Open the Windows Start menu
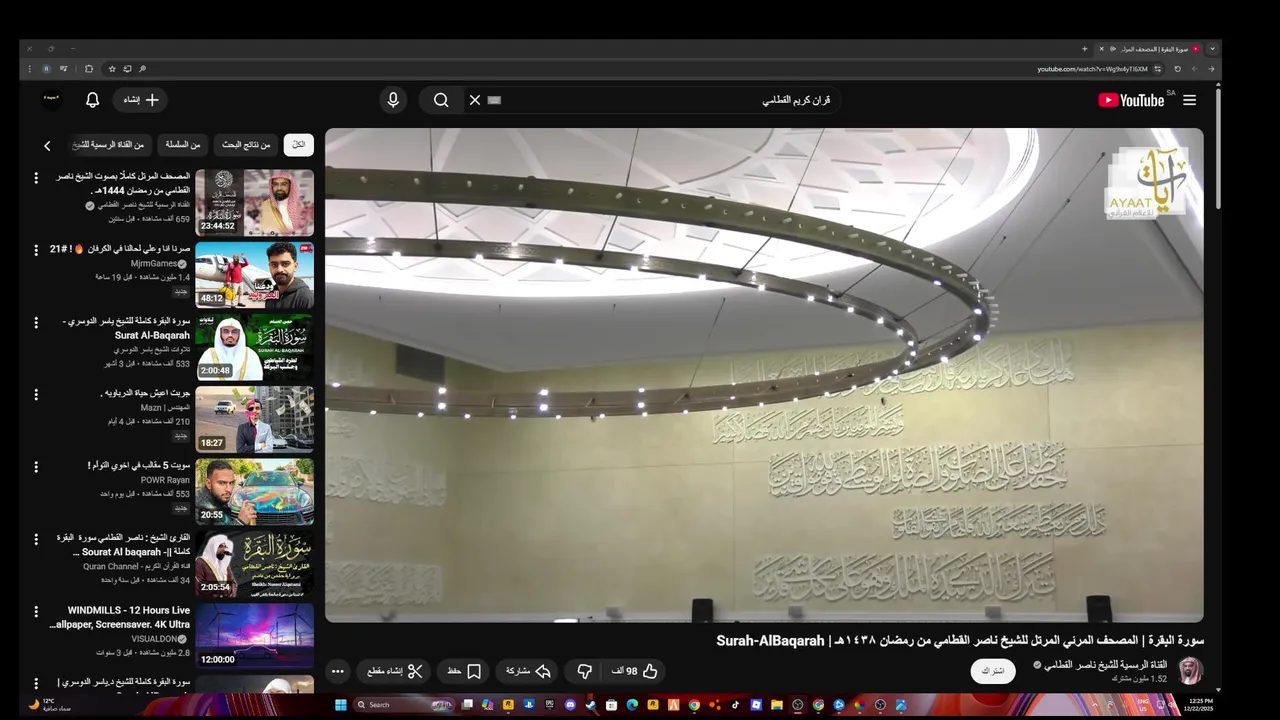Image resolution: width=1280 pixels, height=720 pixels. pos(341,704)
